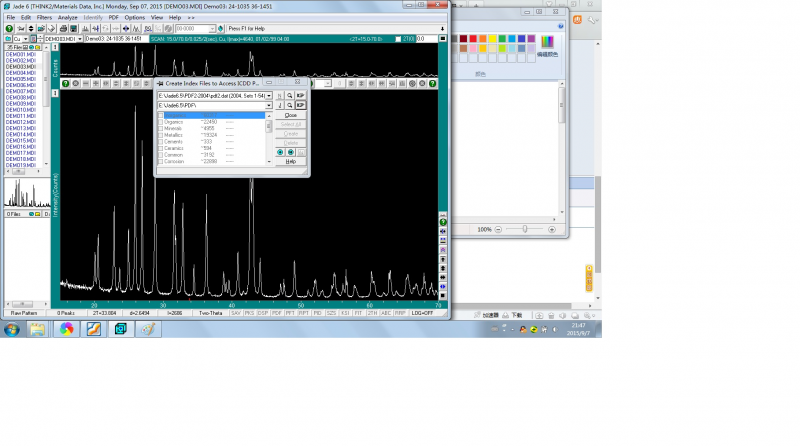The width and height of the screenshot is (800, 446).
Task: Enable the Metallics subfile checkbox
Action: (161, 134)
